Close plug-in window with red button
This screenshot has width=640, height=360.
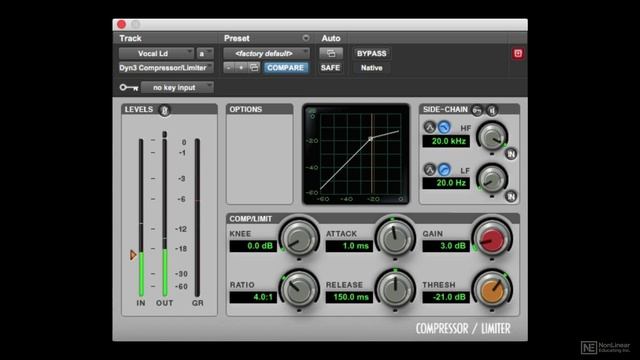pyautogui.click(x=122, y=24)
